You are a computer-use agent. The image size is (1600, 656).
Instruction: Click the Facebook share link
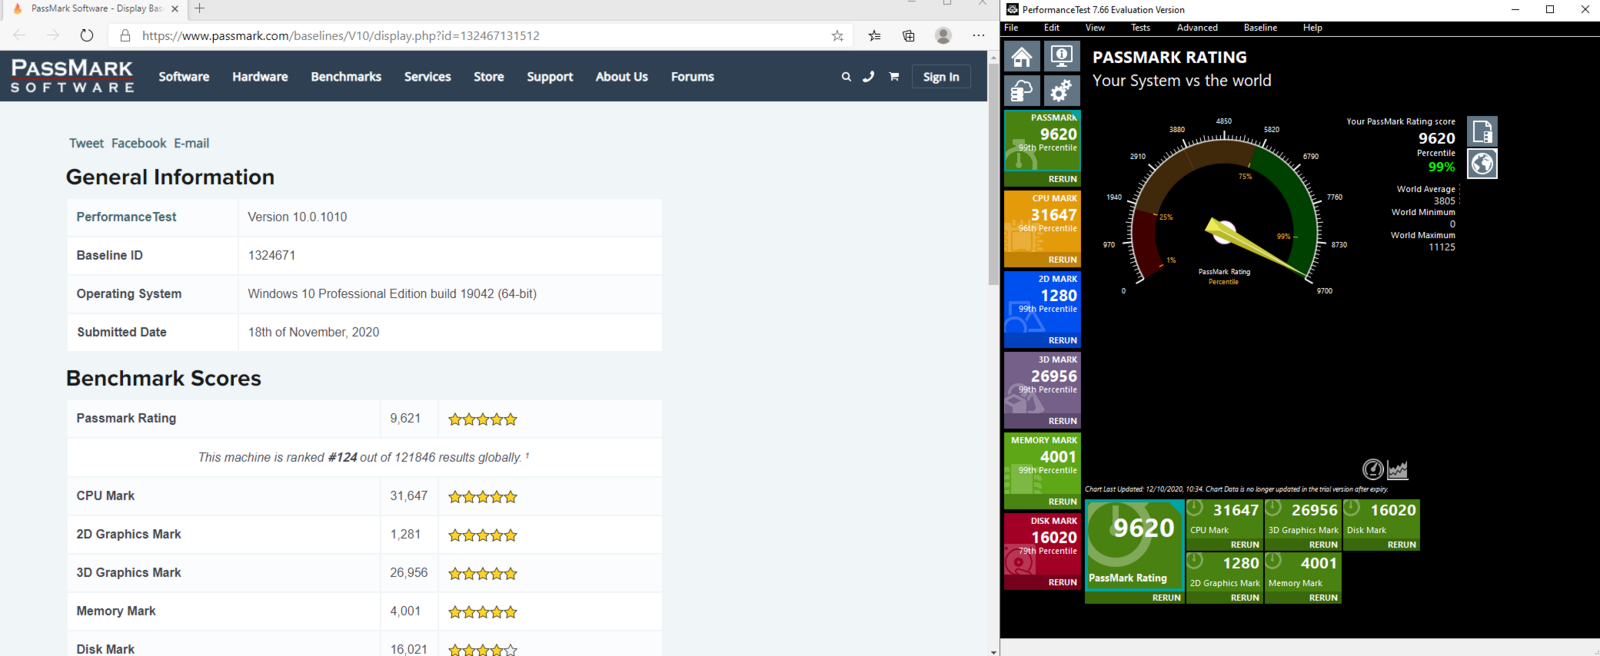(139, 143)
